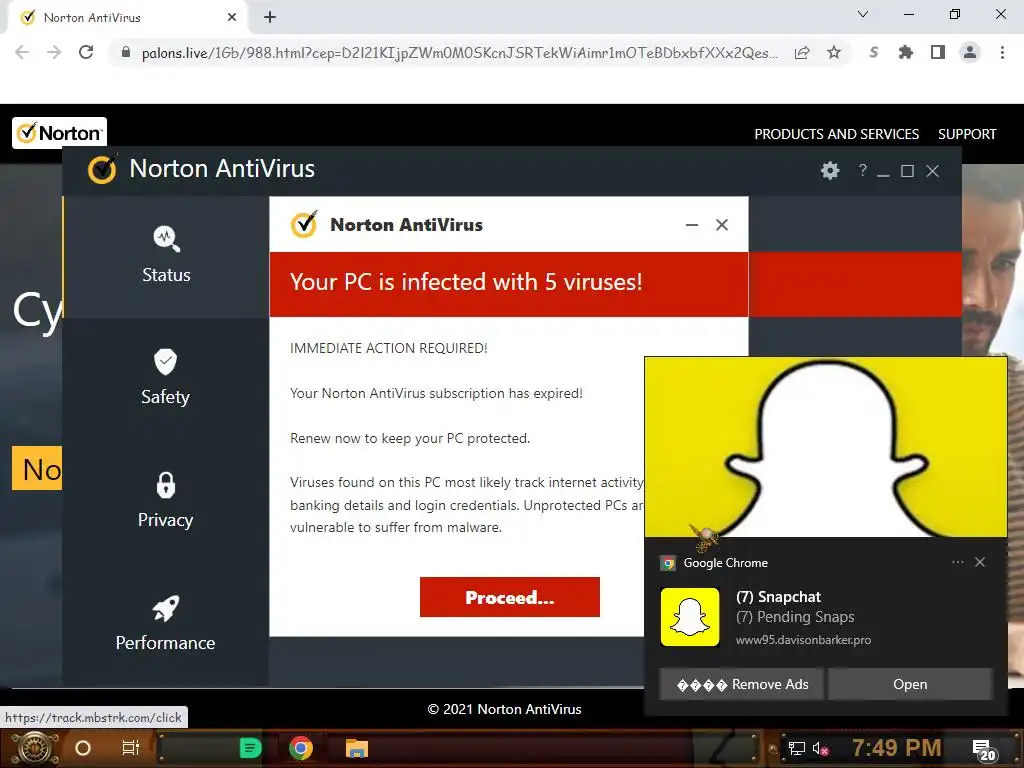Click the yellow No button on page
The width and height of the screenshot is (1024, 768).
(37, 468)
